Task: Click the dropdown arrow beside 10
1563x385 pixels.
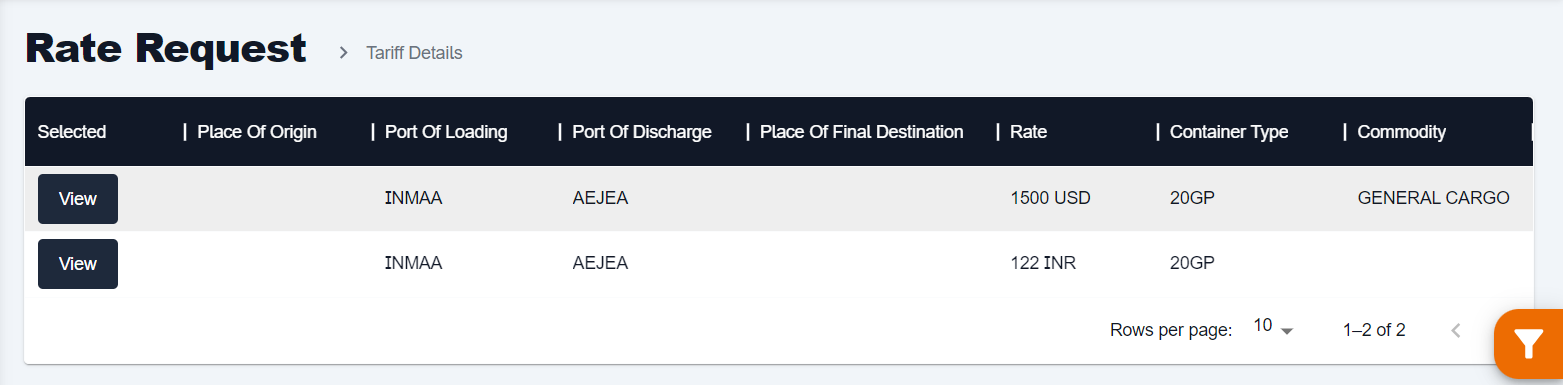Action: tap(1287, 331)
